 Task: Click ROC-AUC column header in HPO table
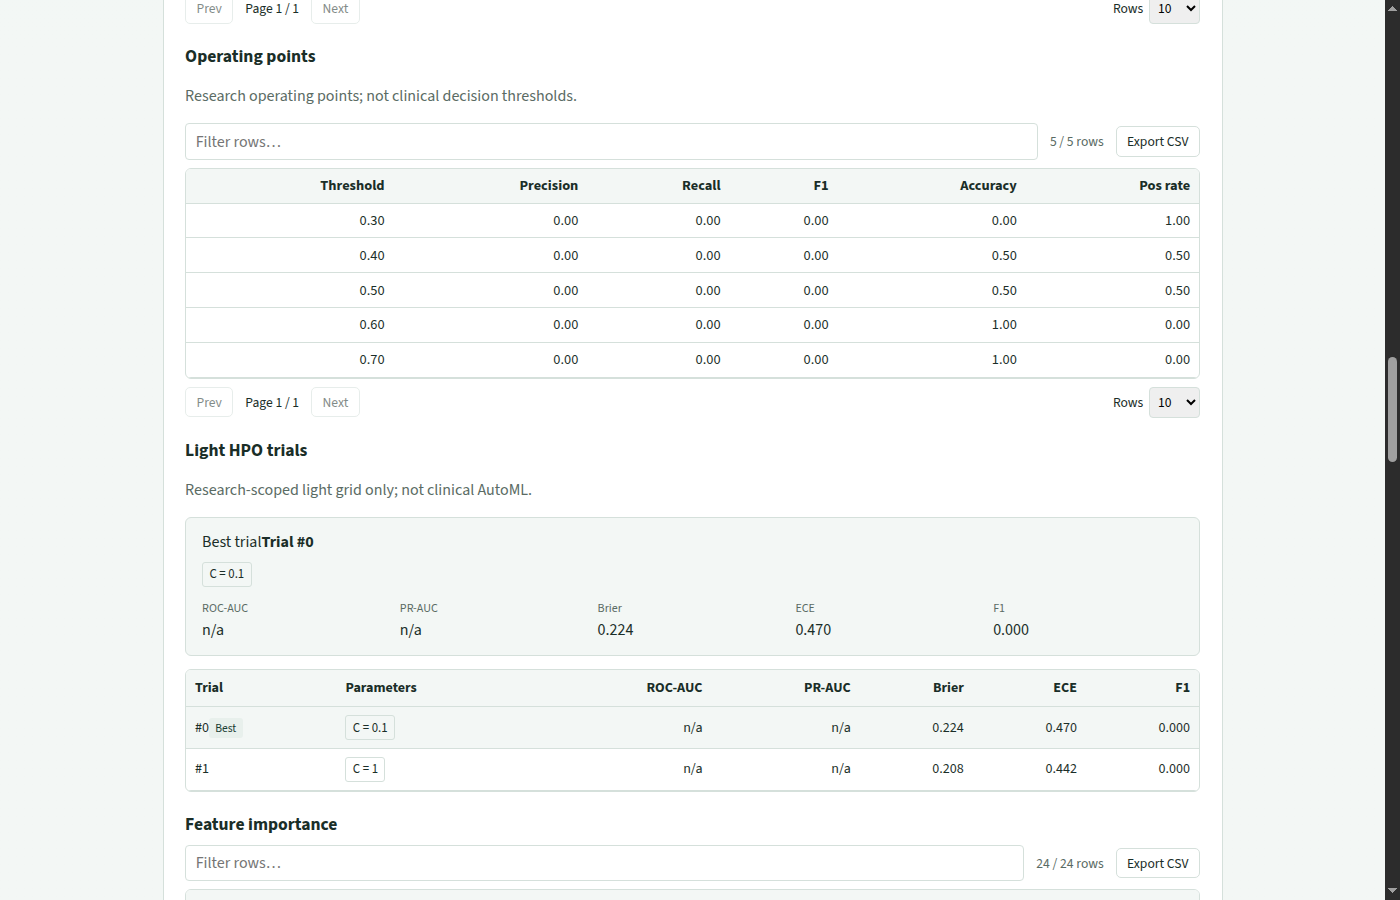(x=674, y=688)
